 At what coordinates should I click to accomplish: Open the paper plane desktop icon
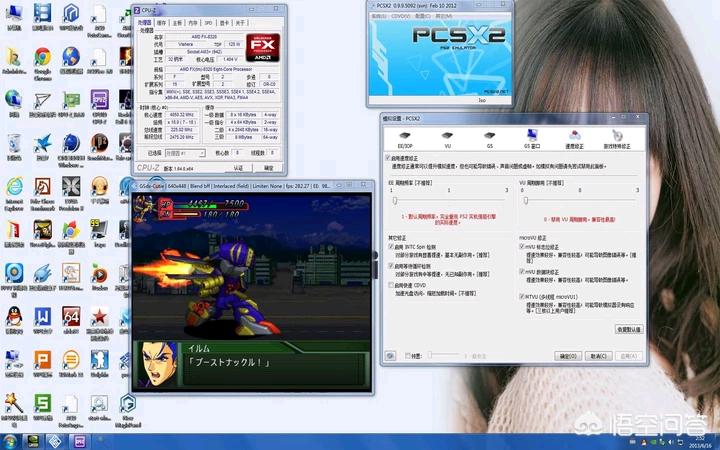(42, 104)
